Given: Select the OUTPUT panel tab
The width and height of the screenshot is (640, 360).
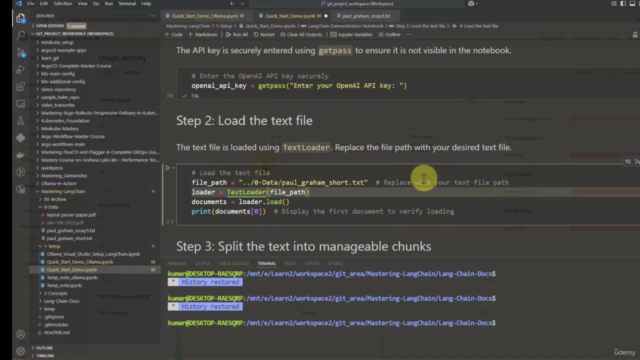Looking at the screenshot, I should (x=202, y=264).
